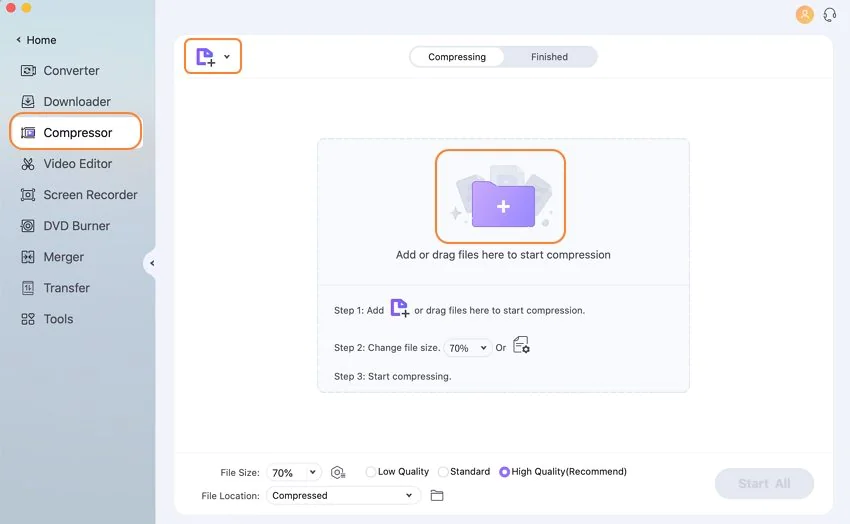850x524 pixels.
Task: Click the Start All button
Action: tap(764, 483)
